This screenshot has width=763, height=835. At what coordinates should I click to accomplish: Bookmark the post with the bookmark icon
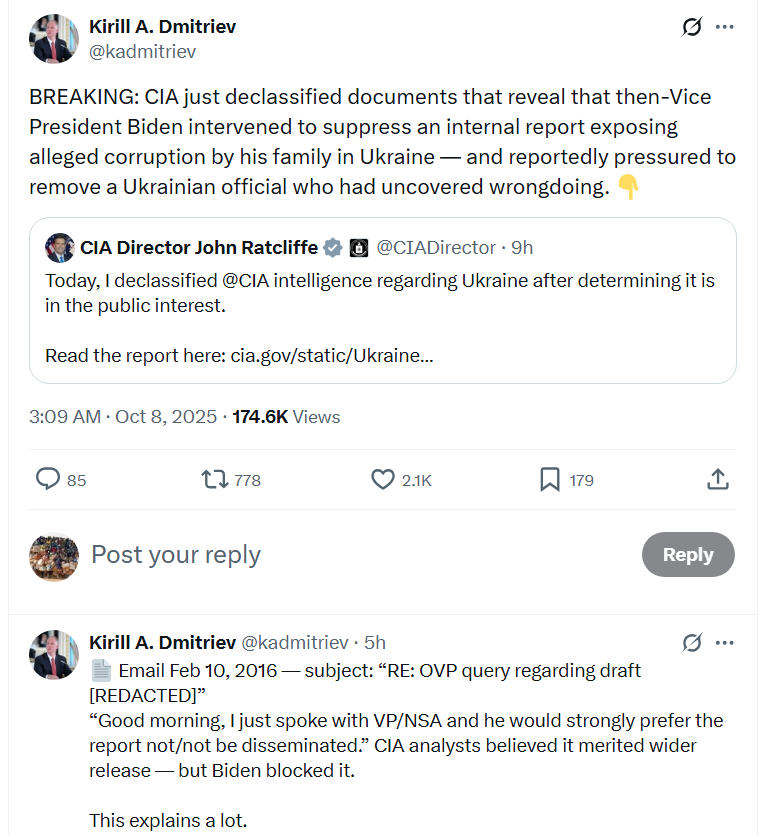(x=549, y=480)
